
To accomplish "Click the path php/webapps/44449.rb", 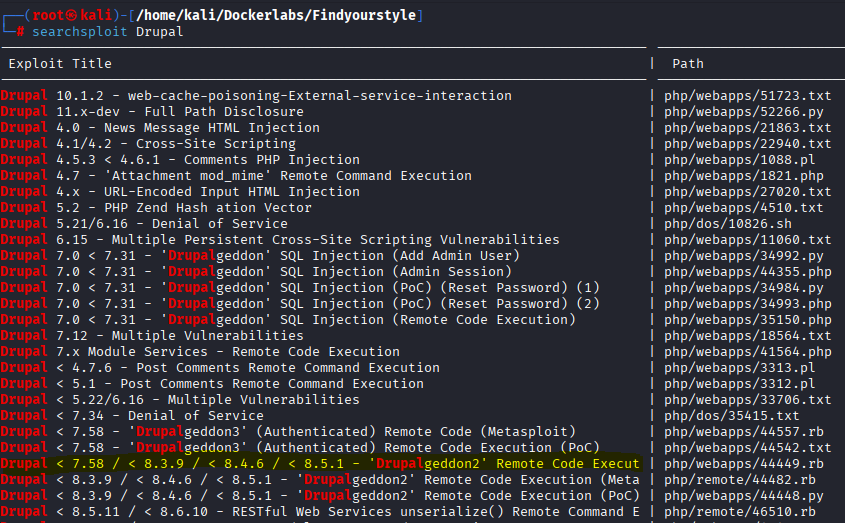I will coord(743,464).
